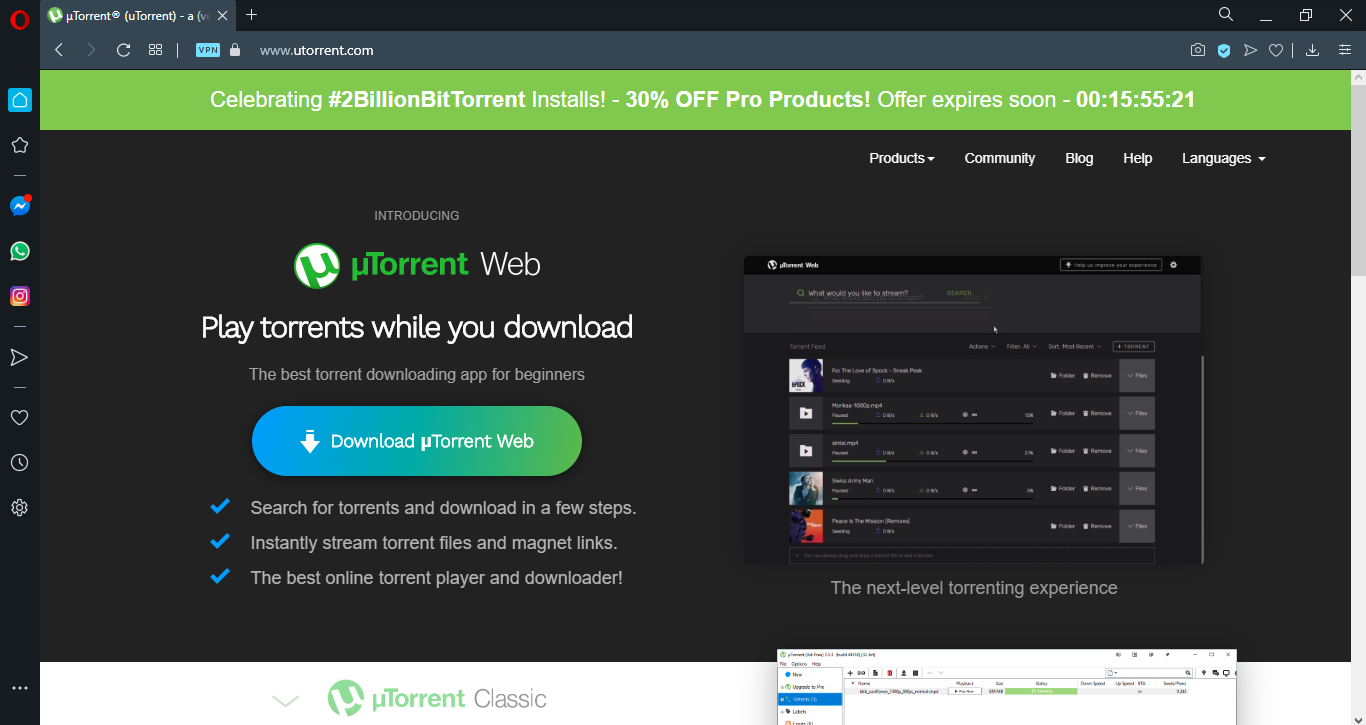The width and height of the screenshot is (1366, 725).
Task: Open a new tab with plus button
Action: pyautogui.click(x=251, y=14)
